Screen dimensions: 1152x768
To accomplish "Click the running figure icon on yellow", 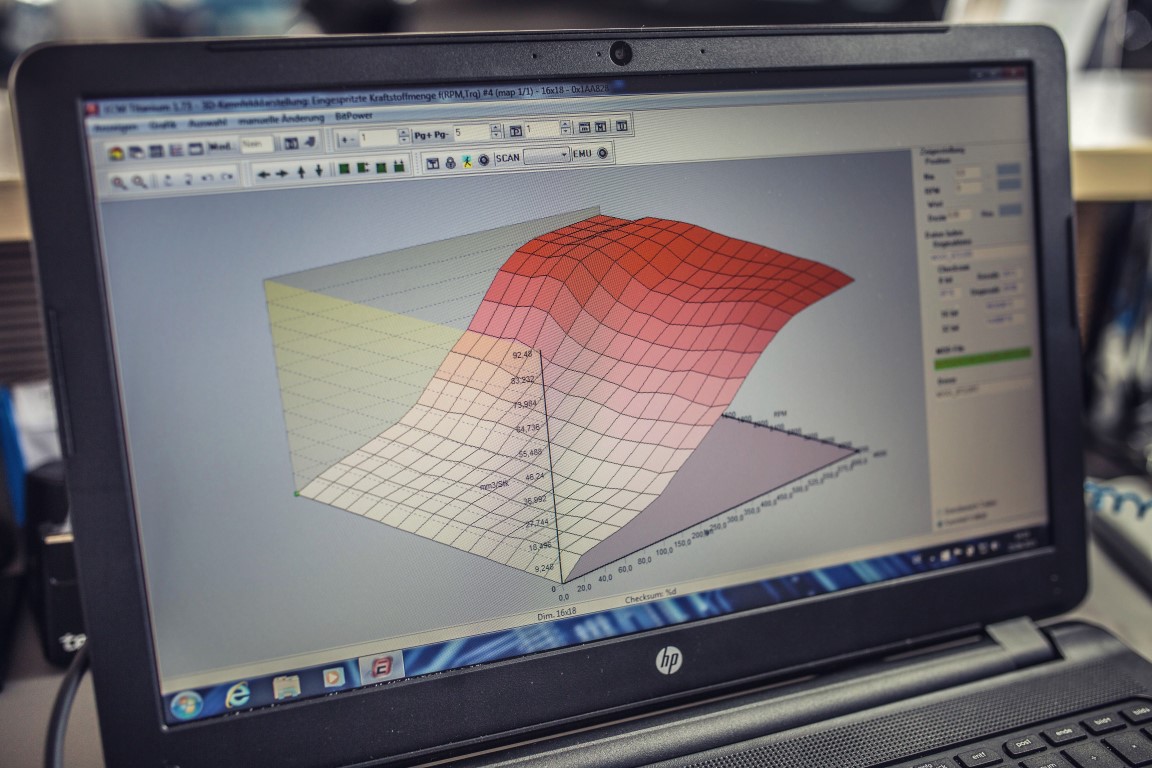I will [467, 162].
